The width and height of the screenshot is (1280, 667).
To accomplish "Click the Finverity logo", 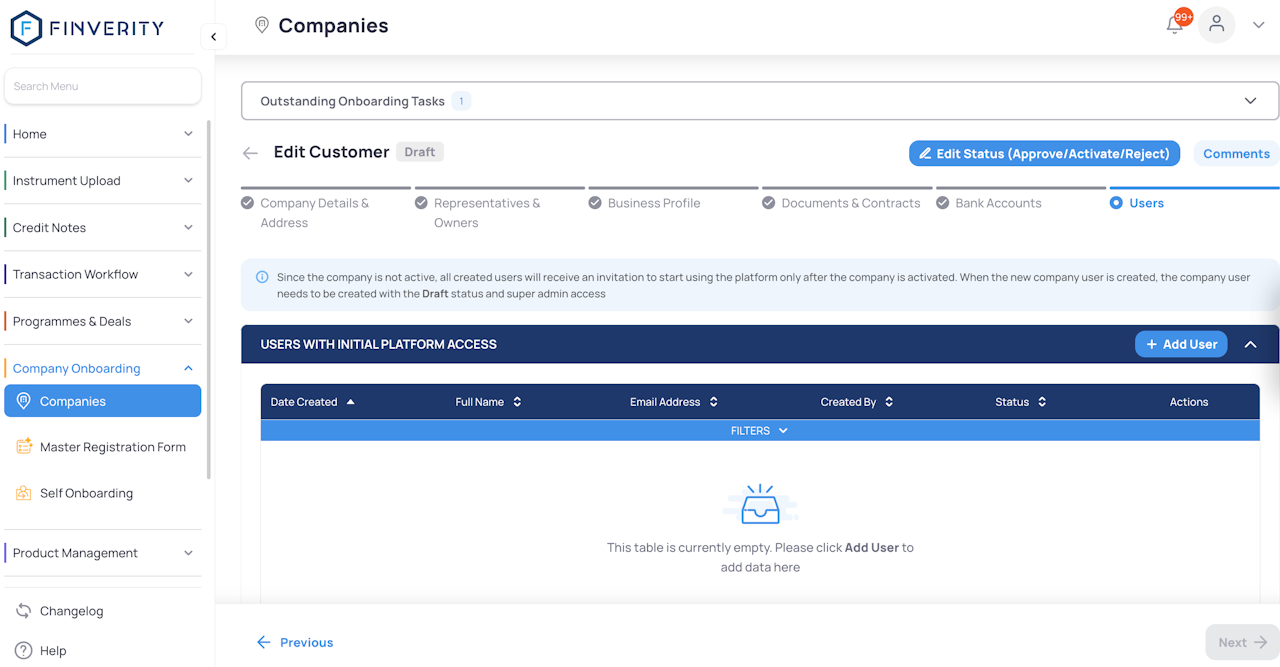I will pyautogui.click(x=87, y=28).
